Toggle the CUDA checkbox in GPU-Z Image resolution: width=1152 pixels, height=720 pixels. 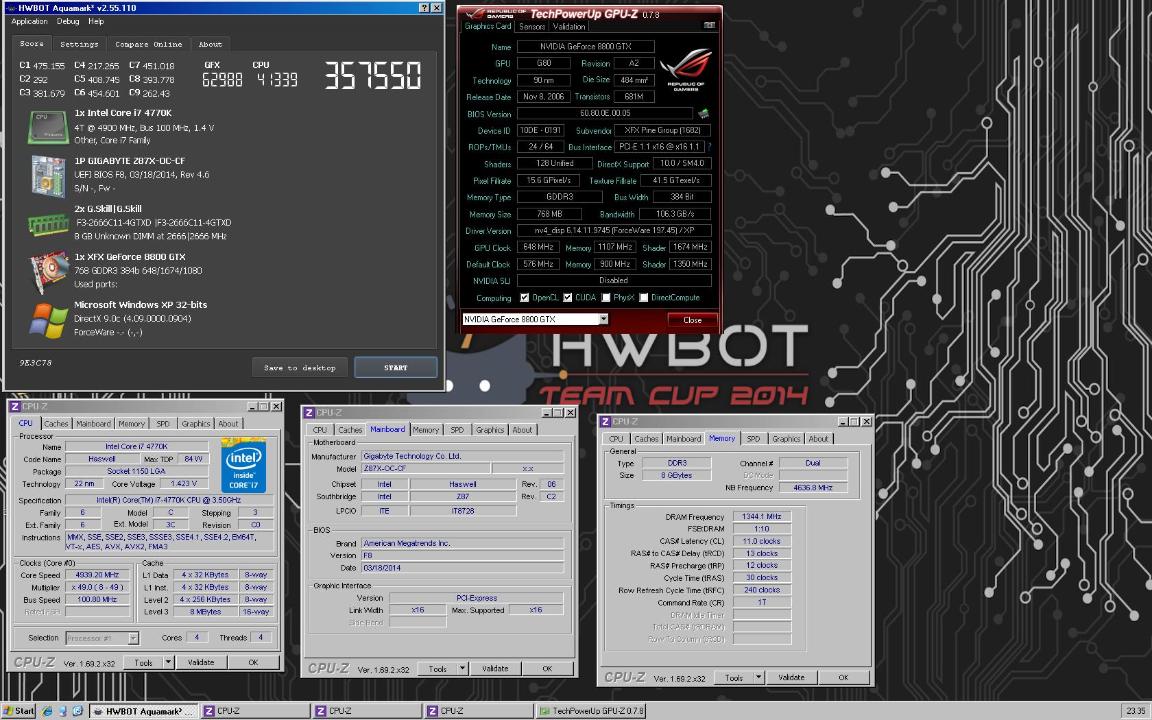tap(567, 298)
